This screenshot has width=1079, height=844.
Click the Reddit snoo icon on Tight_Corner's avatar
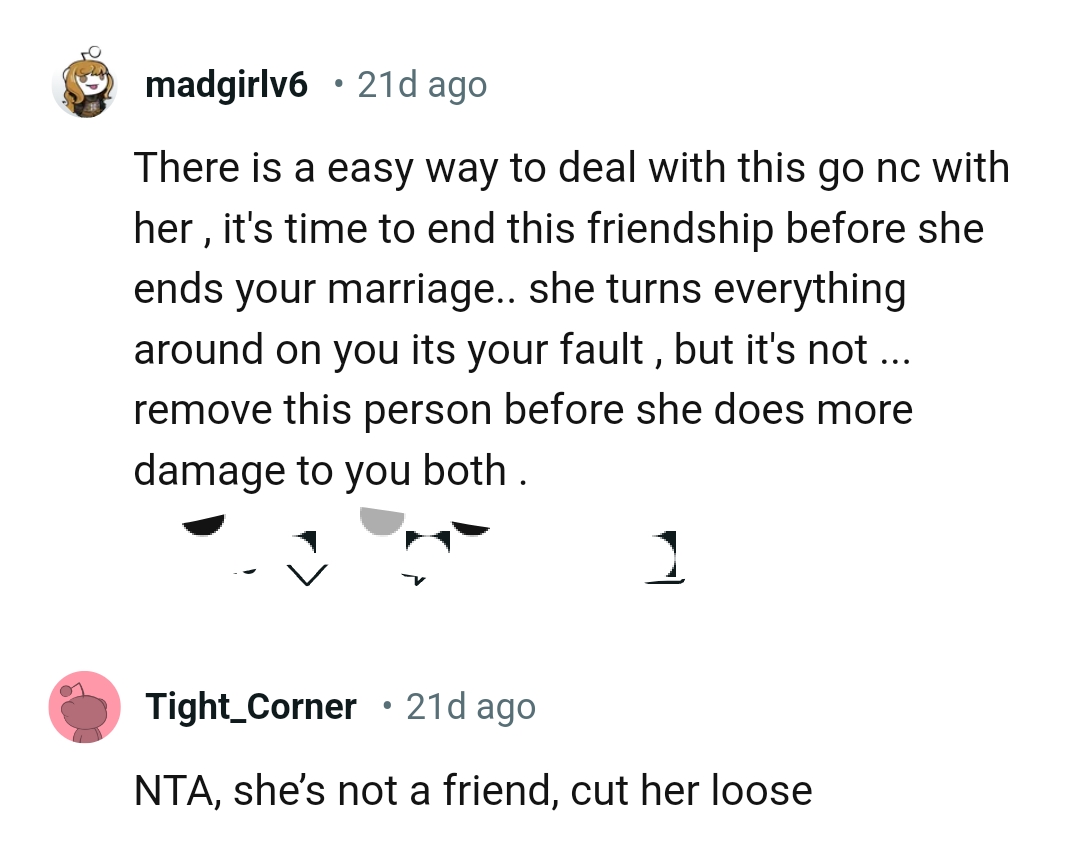click(x=85, y=707)
